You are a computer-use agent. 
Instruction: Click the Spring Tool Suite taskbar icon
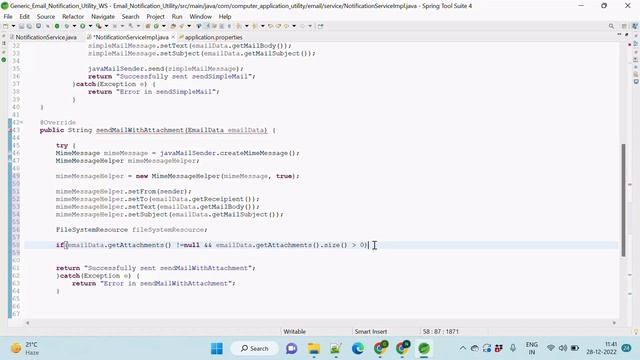[x=424, y=349]
